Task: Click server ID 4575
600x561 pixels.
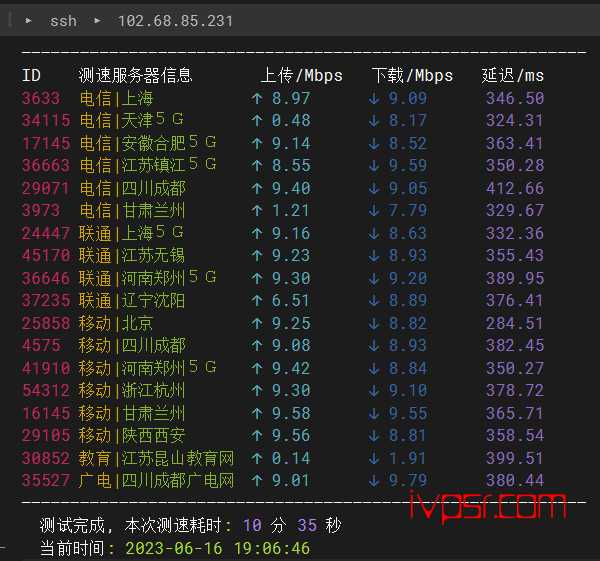Action: pyautogui.click(x=41, y=345)
